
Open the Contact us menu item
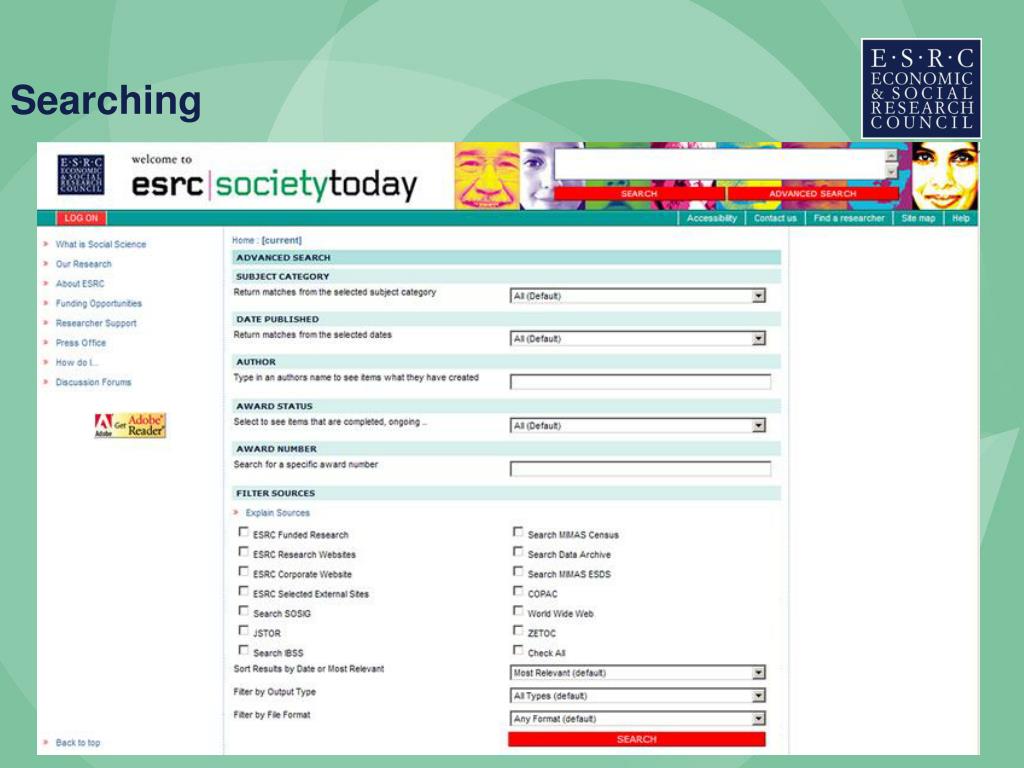(775, 218)
